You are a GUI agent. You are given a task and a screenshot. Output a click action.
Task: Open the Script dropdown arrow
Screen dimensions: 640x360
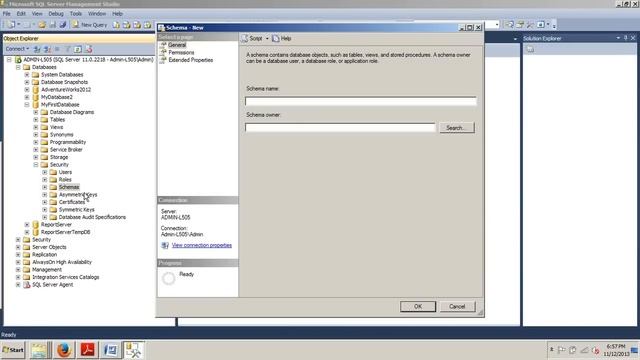267,38
